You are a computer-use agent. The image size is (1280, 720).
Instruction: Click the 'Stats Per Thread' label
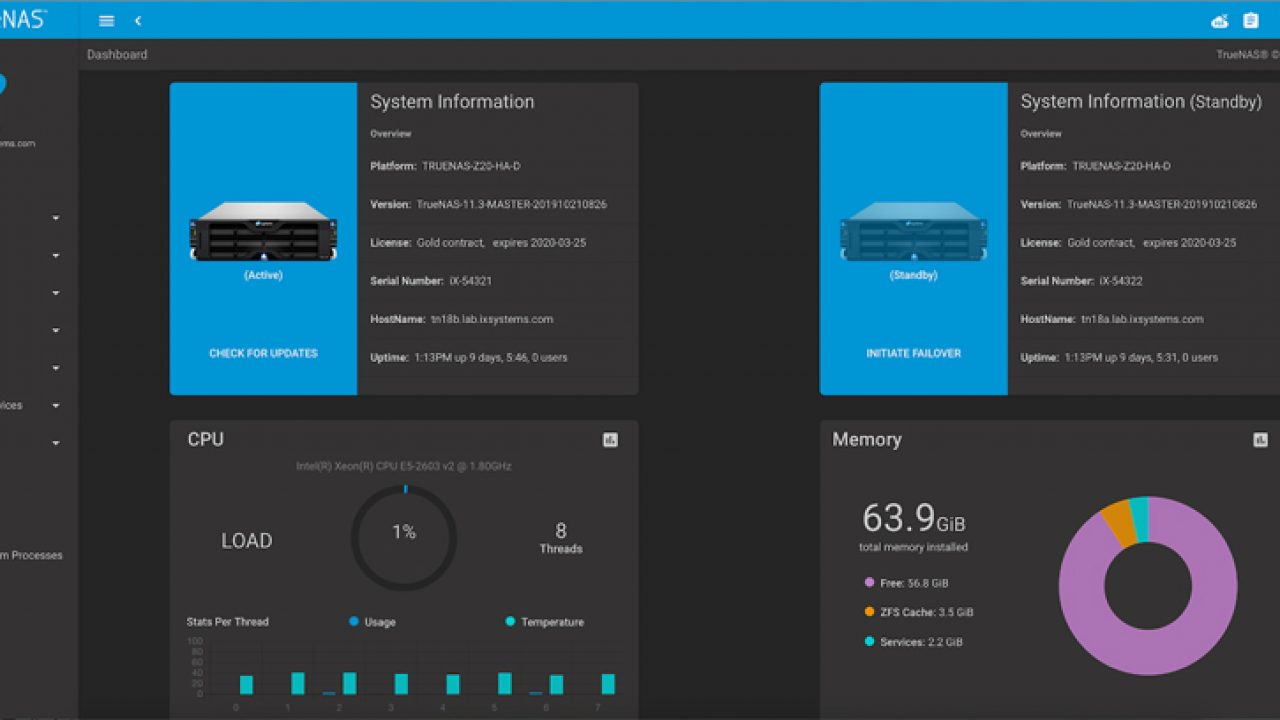(x=227, y=622)
